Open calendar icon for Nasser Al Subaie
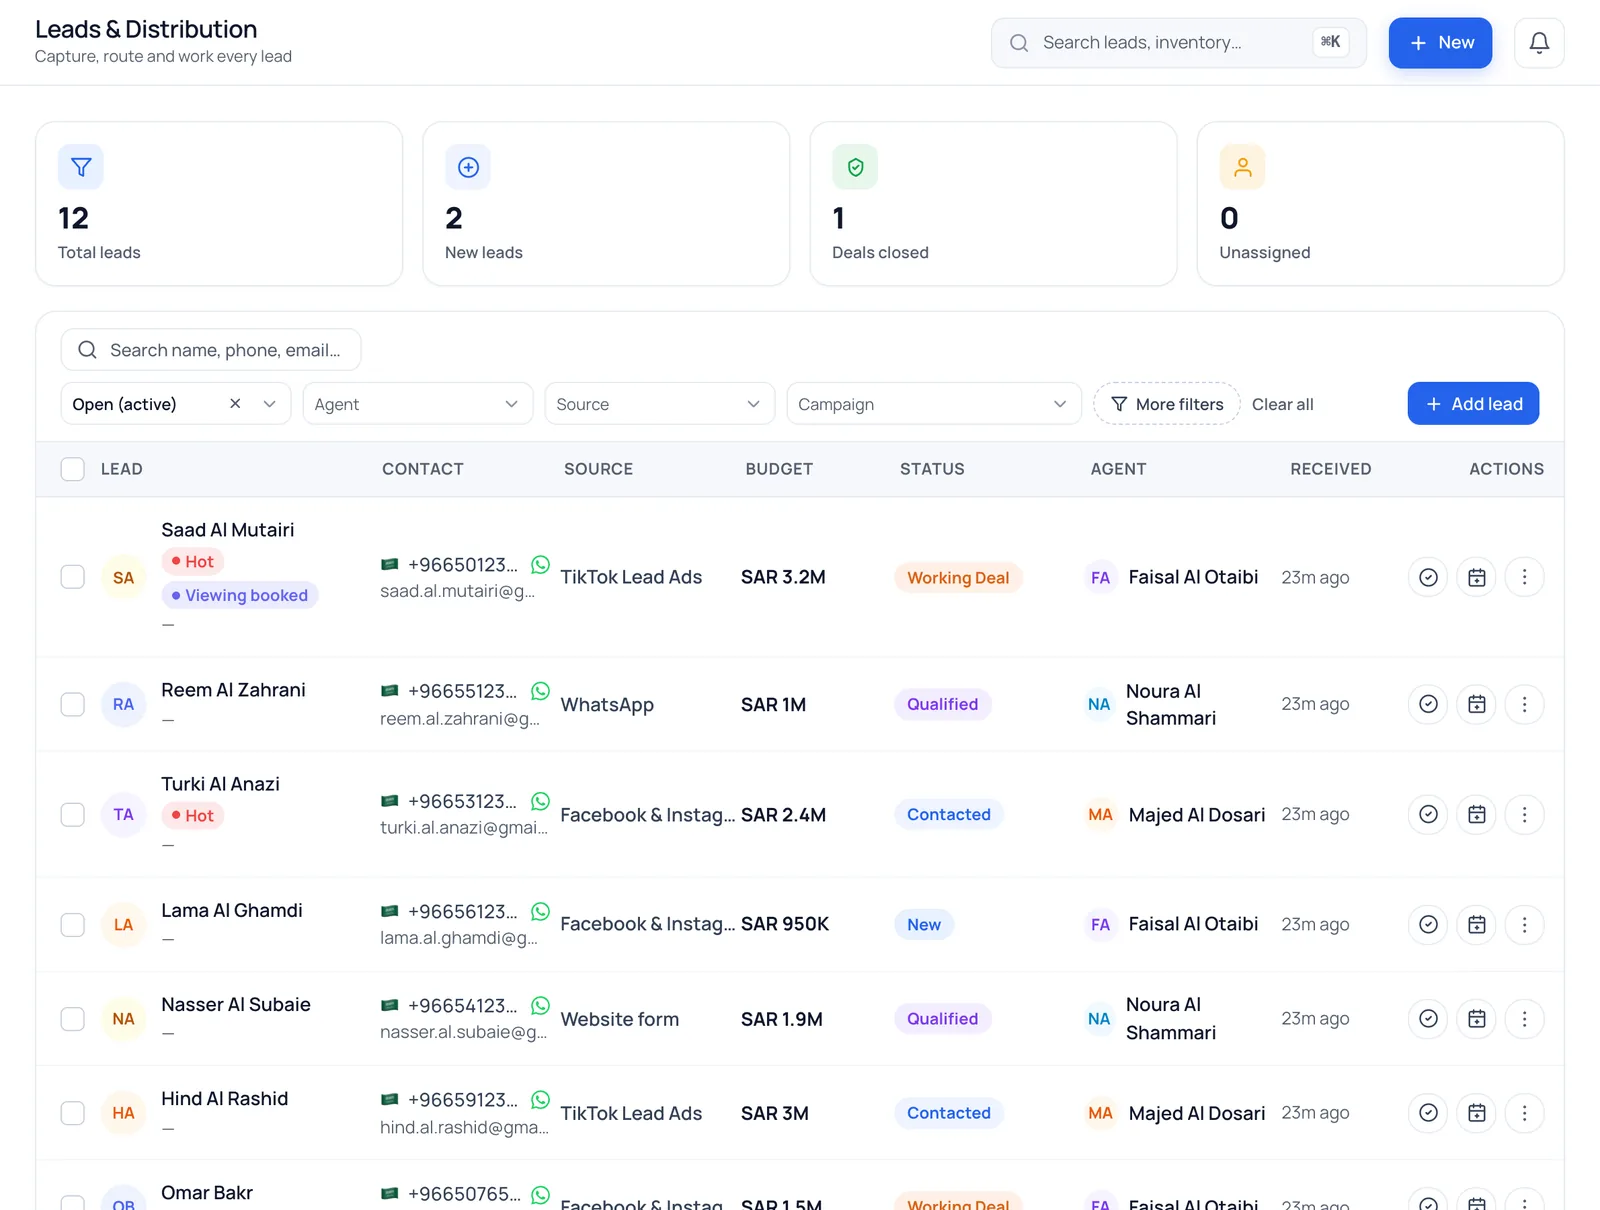Screen dimensions: 1600x1210 (x=1476, y=1018)
